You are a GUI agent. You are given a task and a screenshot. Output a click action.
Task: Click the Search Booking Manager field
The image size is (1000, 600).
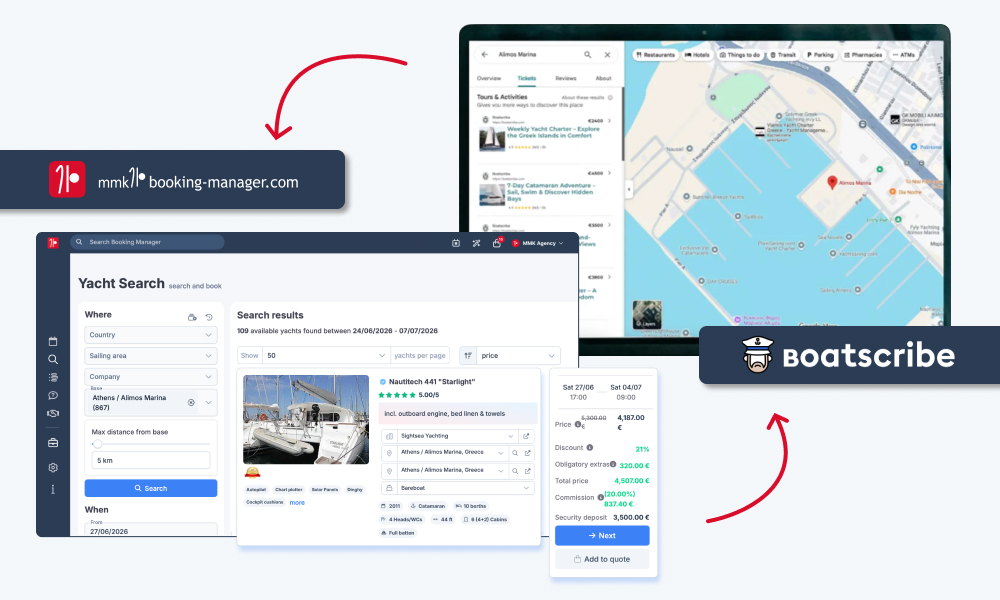click(150, 242)
